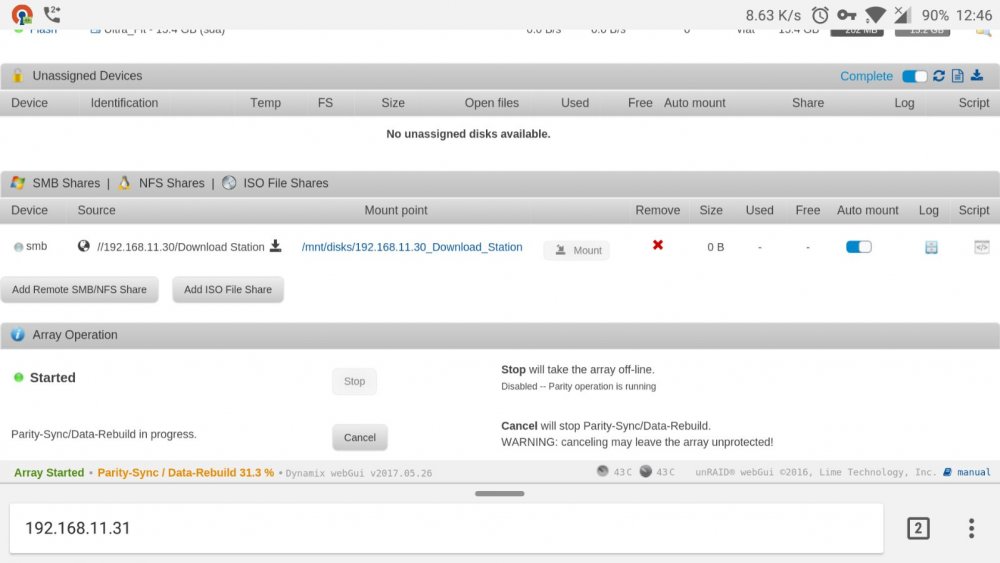Click the Array Started footer text
This screenshot has height=563, width=1000.
pos(49,472)
